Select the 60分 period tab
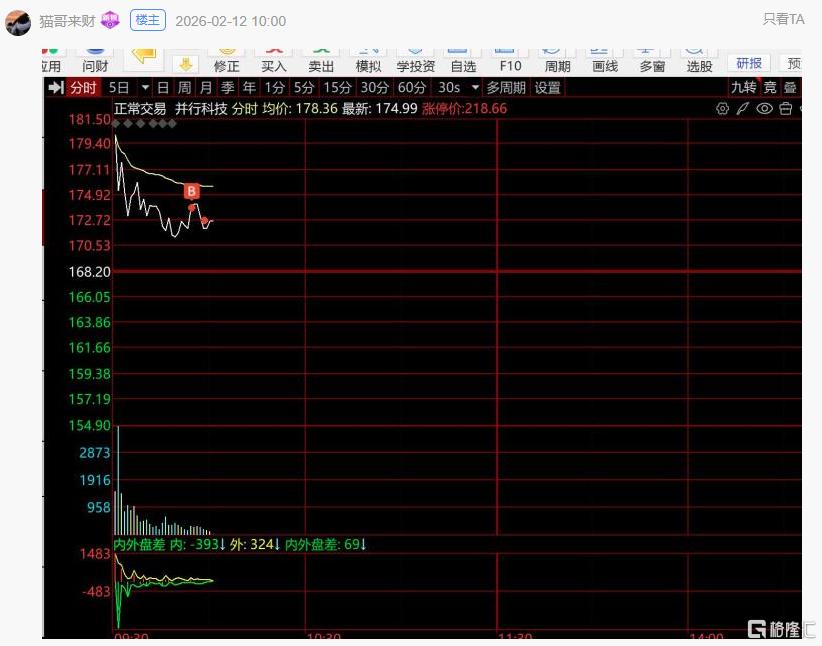The width and height of the screenshot is (822, 646). (x=412, y=88)
